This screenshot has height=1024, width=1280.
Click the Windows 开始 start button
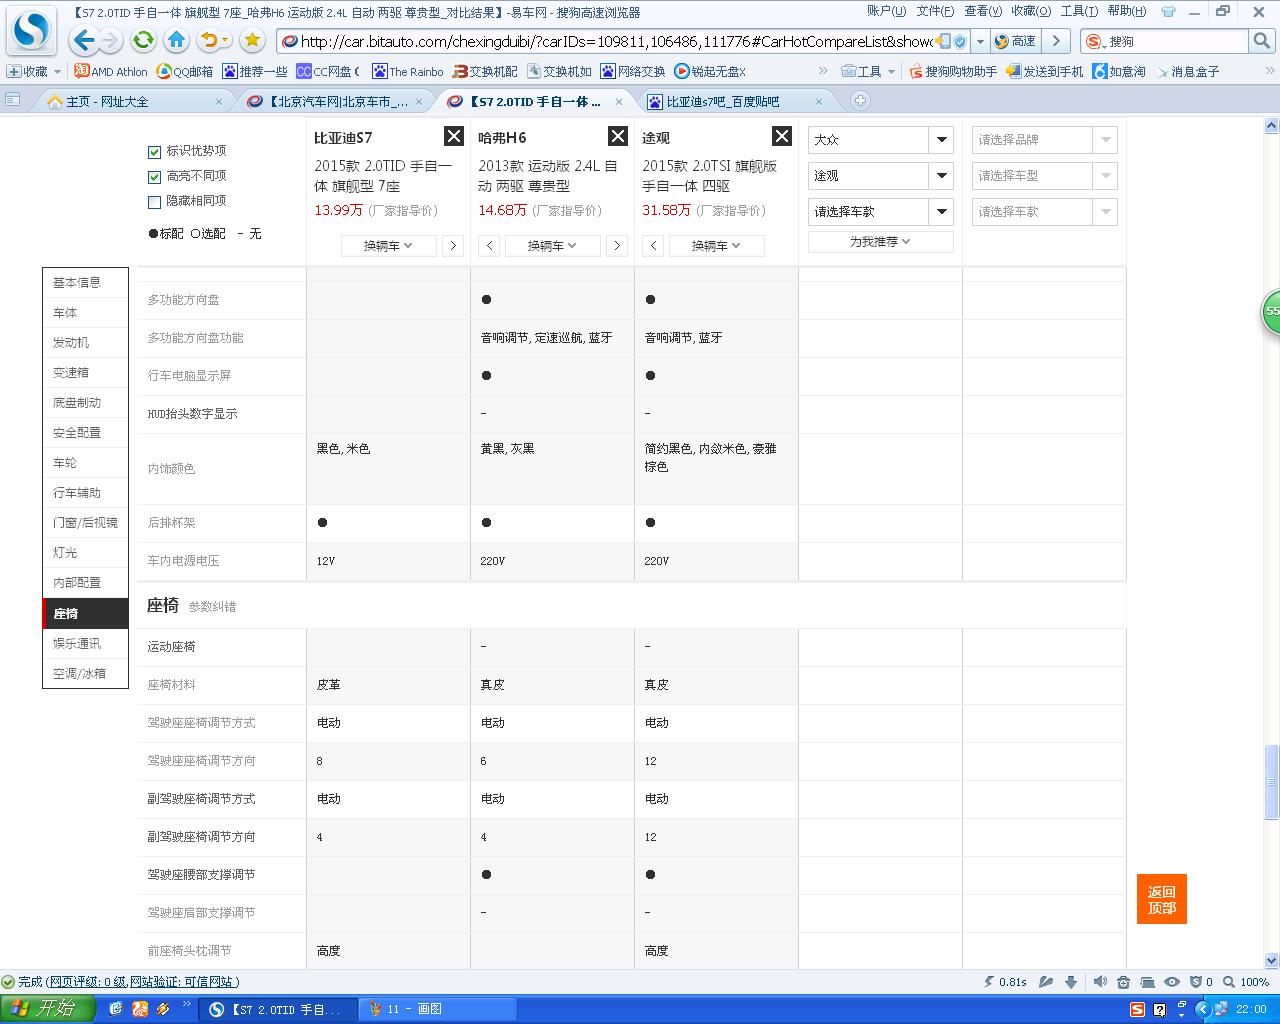click(x=47, y=1009)
